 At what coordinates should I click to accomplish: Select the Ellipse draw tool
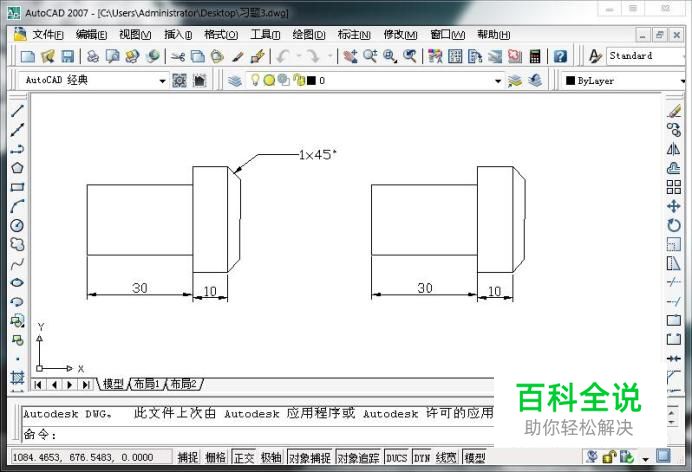[x=17, y=283]
